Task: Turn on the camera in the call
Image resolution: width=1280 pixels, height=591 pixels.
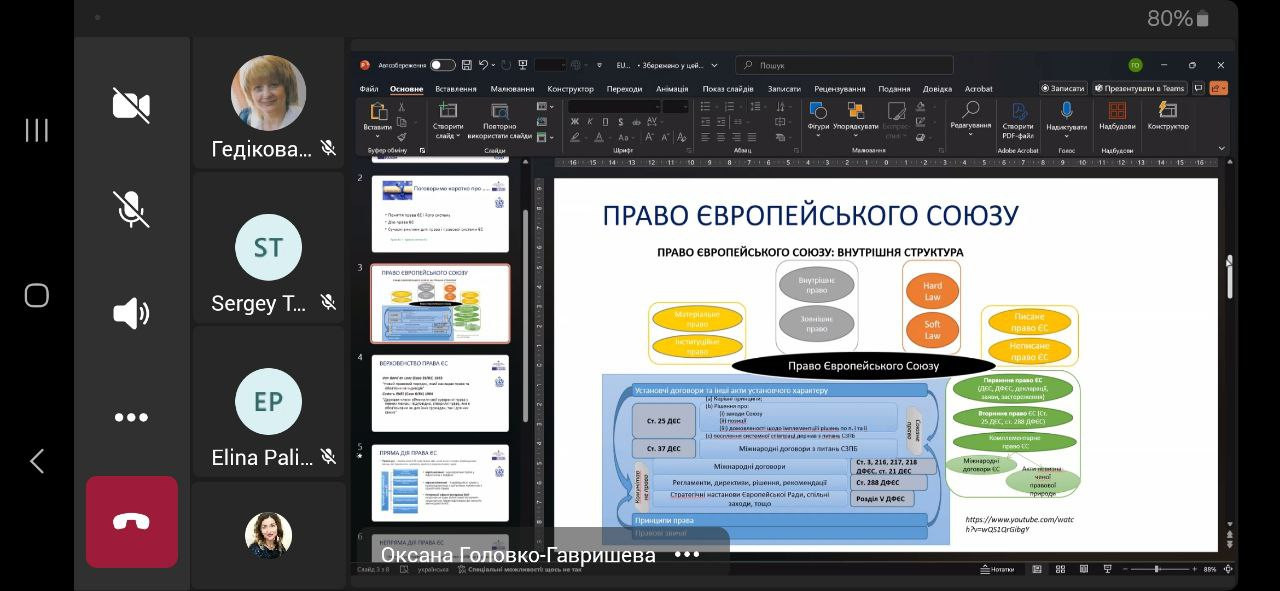Action: click(x=131, y=105)
